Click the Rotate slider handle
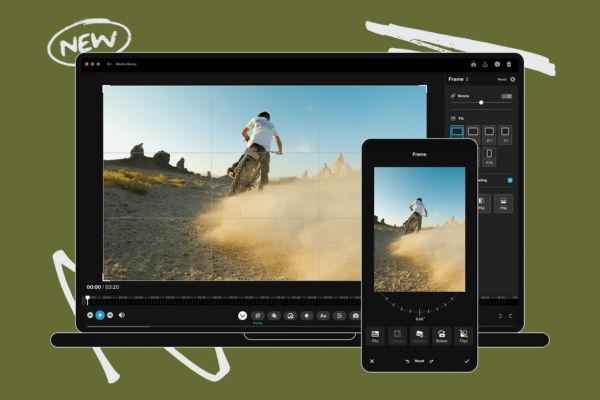Screen dimensions: 600x400 tap(481, 102)
